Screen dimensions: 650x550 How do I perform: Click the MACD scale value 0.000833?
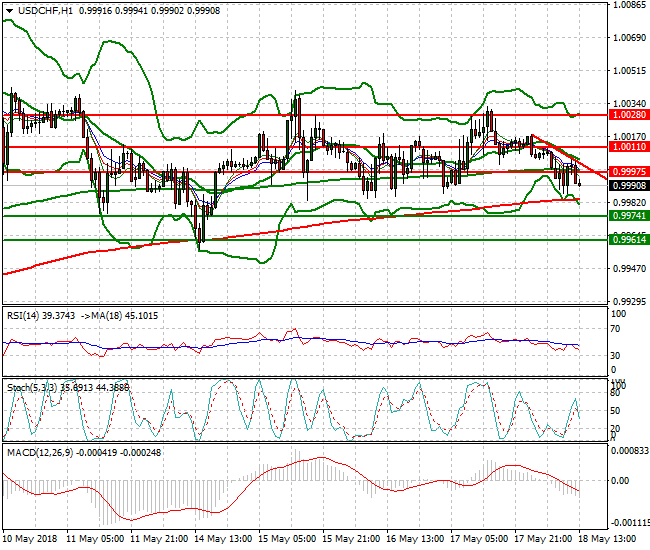pyautogui.click(x=630, y=451)
